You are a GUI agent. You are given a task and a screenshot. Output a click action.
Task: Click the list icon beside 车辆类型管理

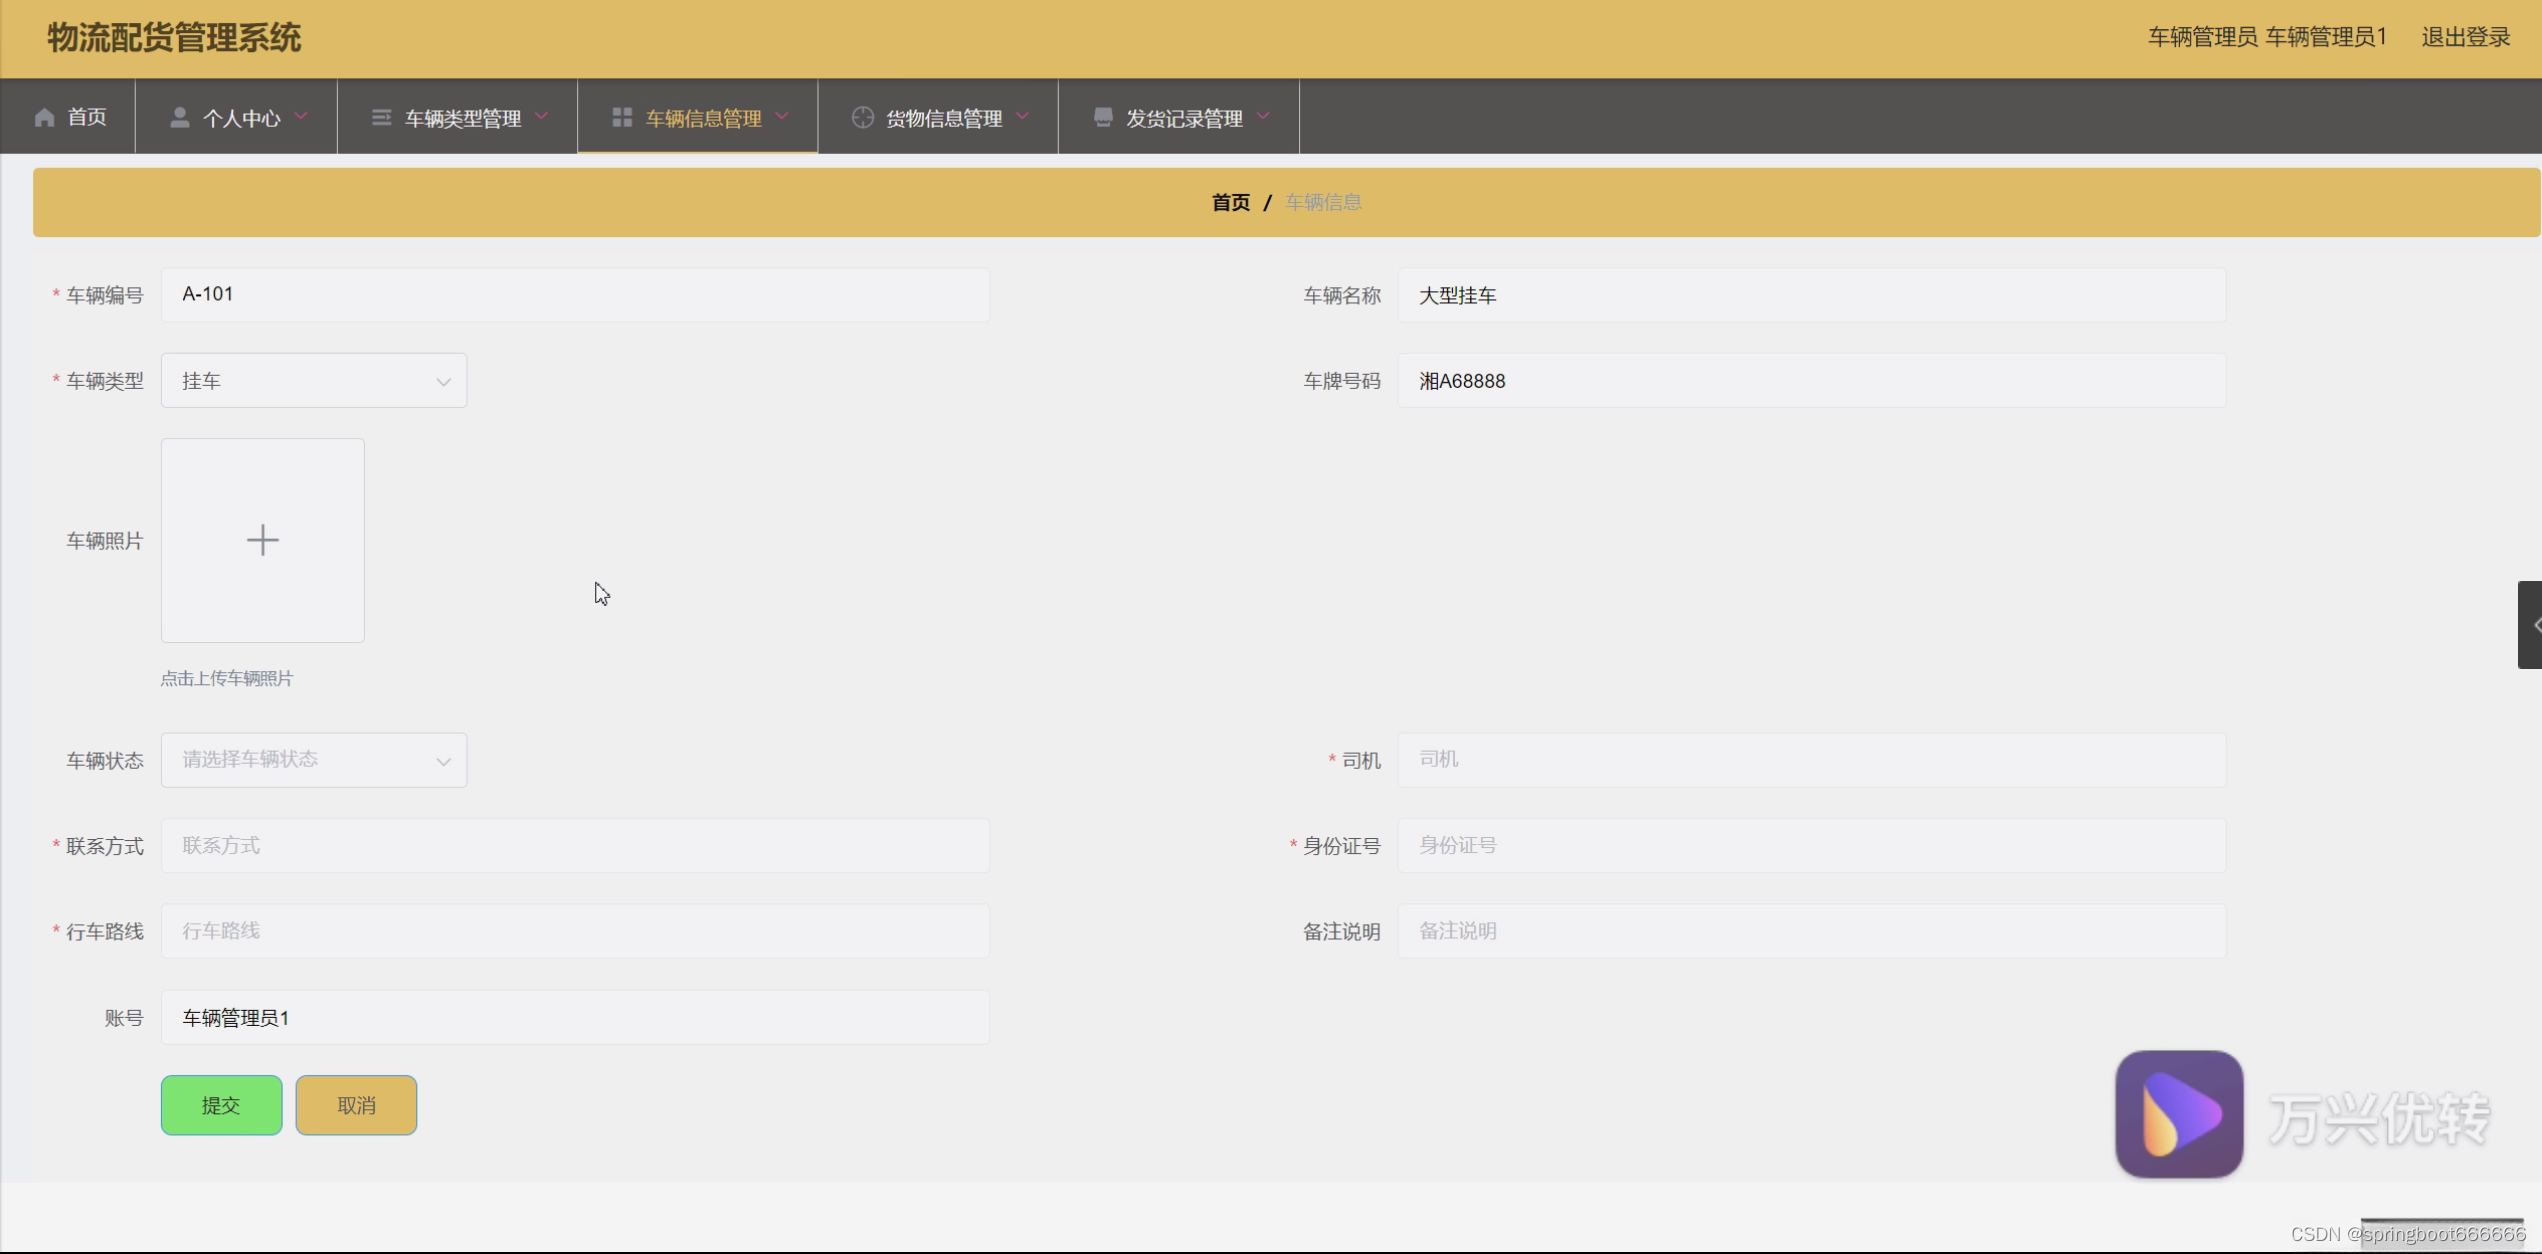(381, 118)
